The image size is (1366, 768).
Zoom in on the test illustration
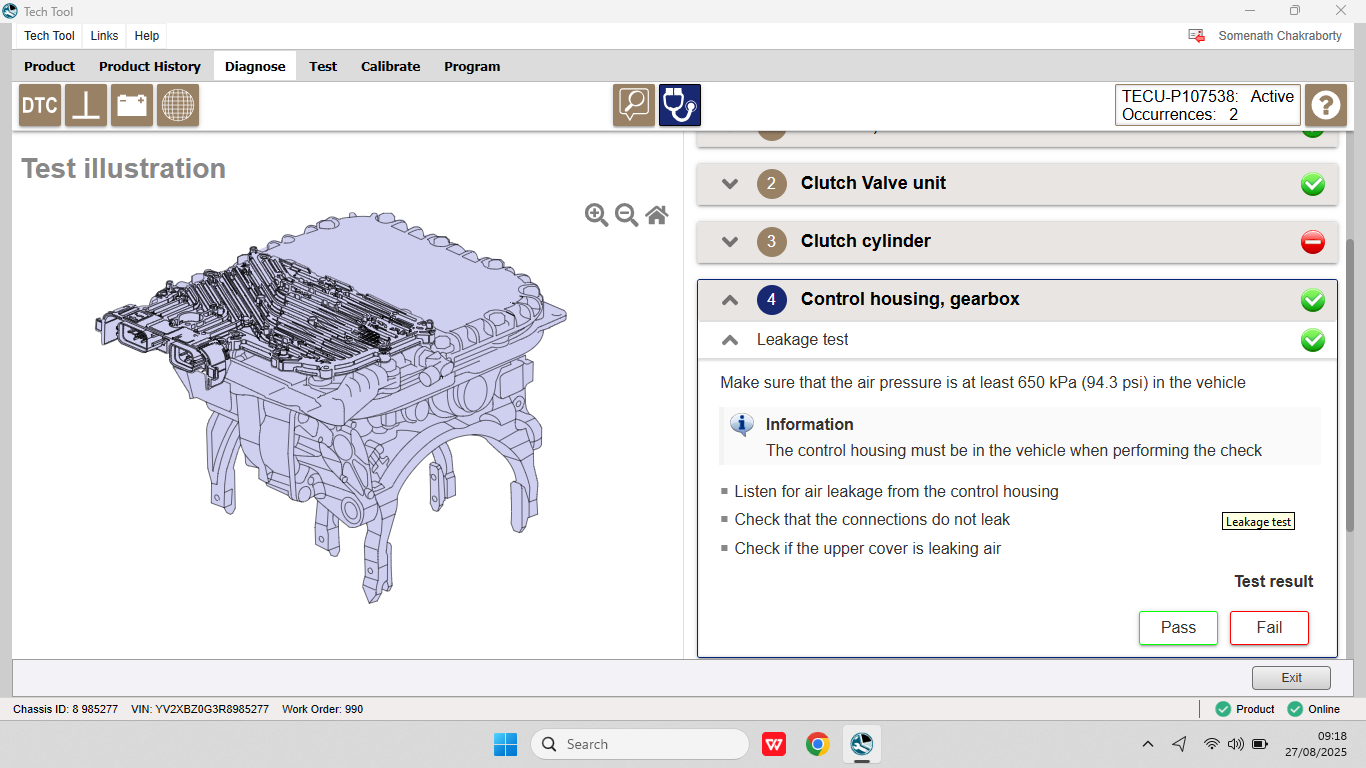coord(597,215)
